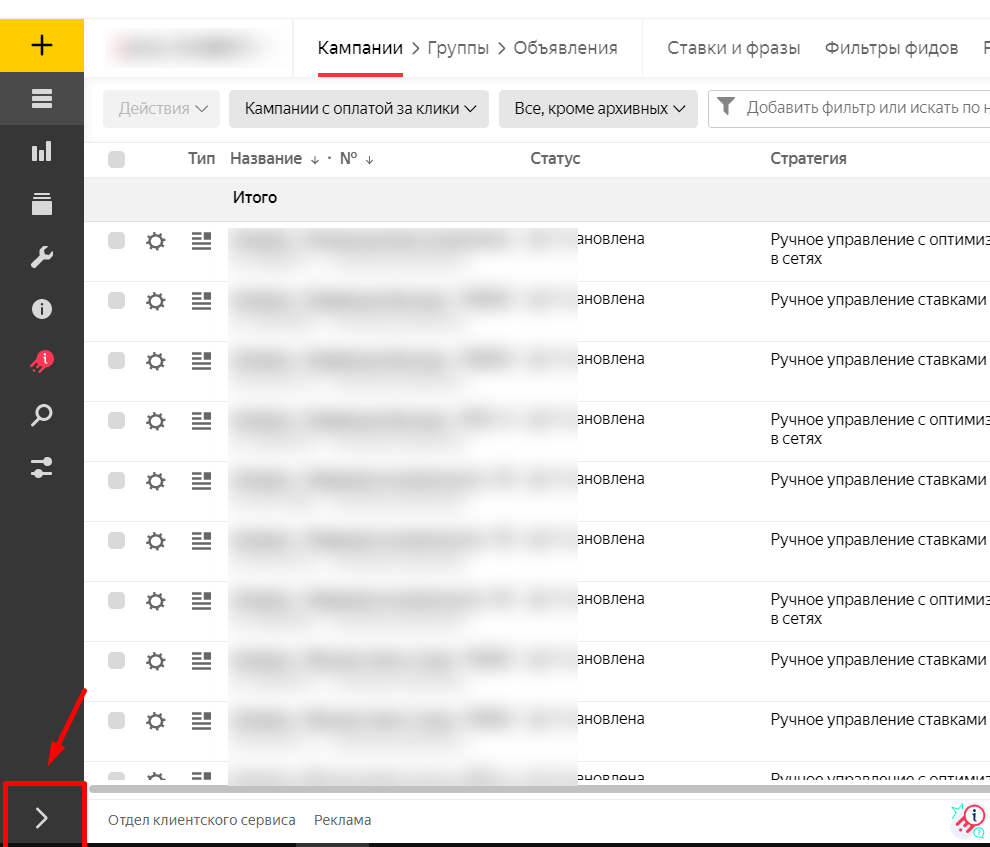This screenshot has height=847, width=990.
Task: Click the info circle sidebar icon
Action: [x=41, y=309]
